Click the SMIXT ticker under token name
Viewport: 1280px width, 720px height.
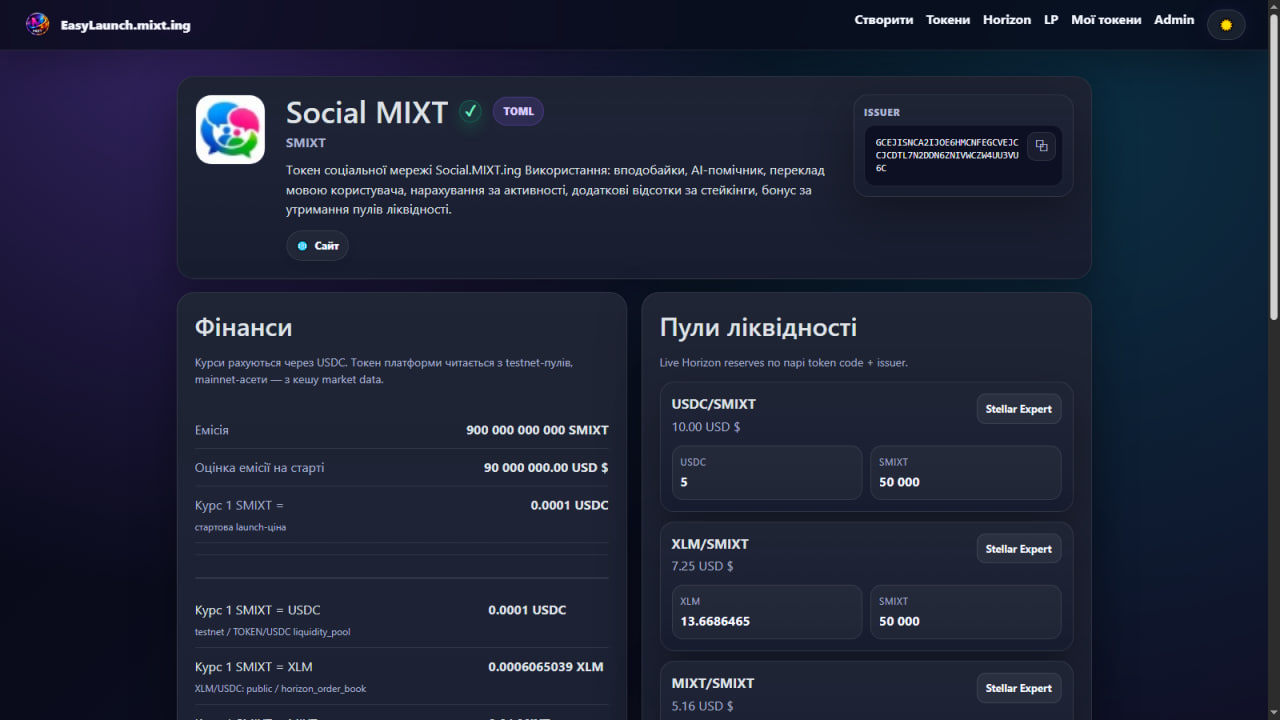coord(306,143)
